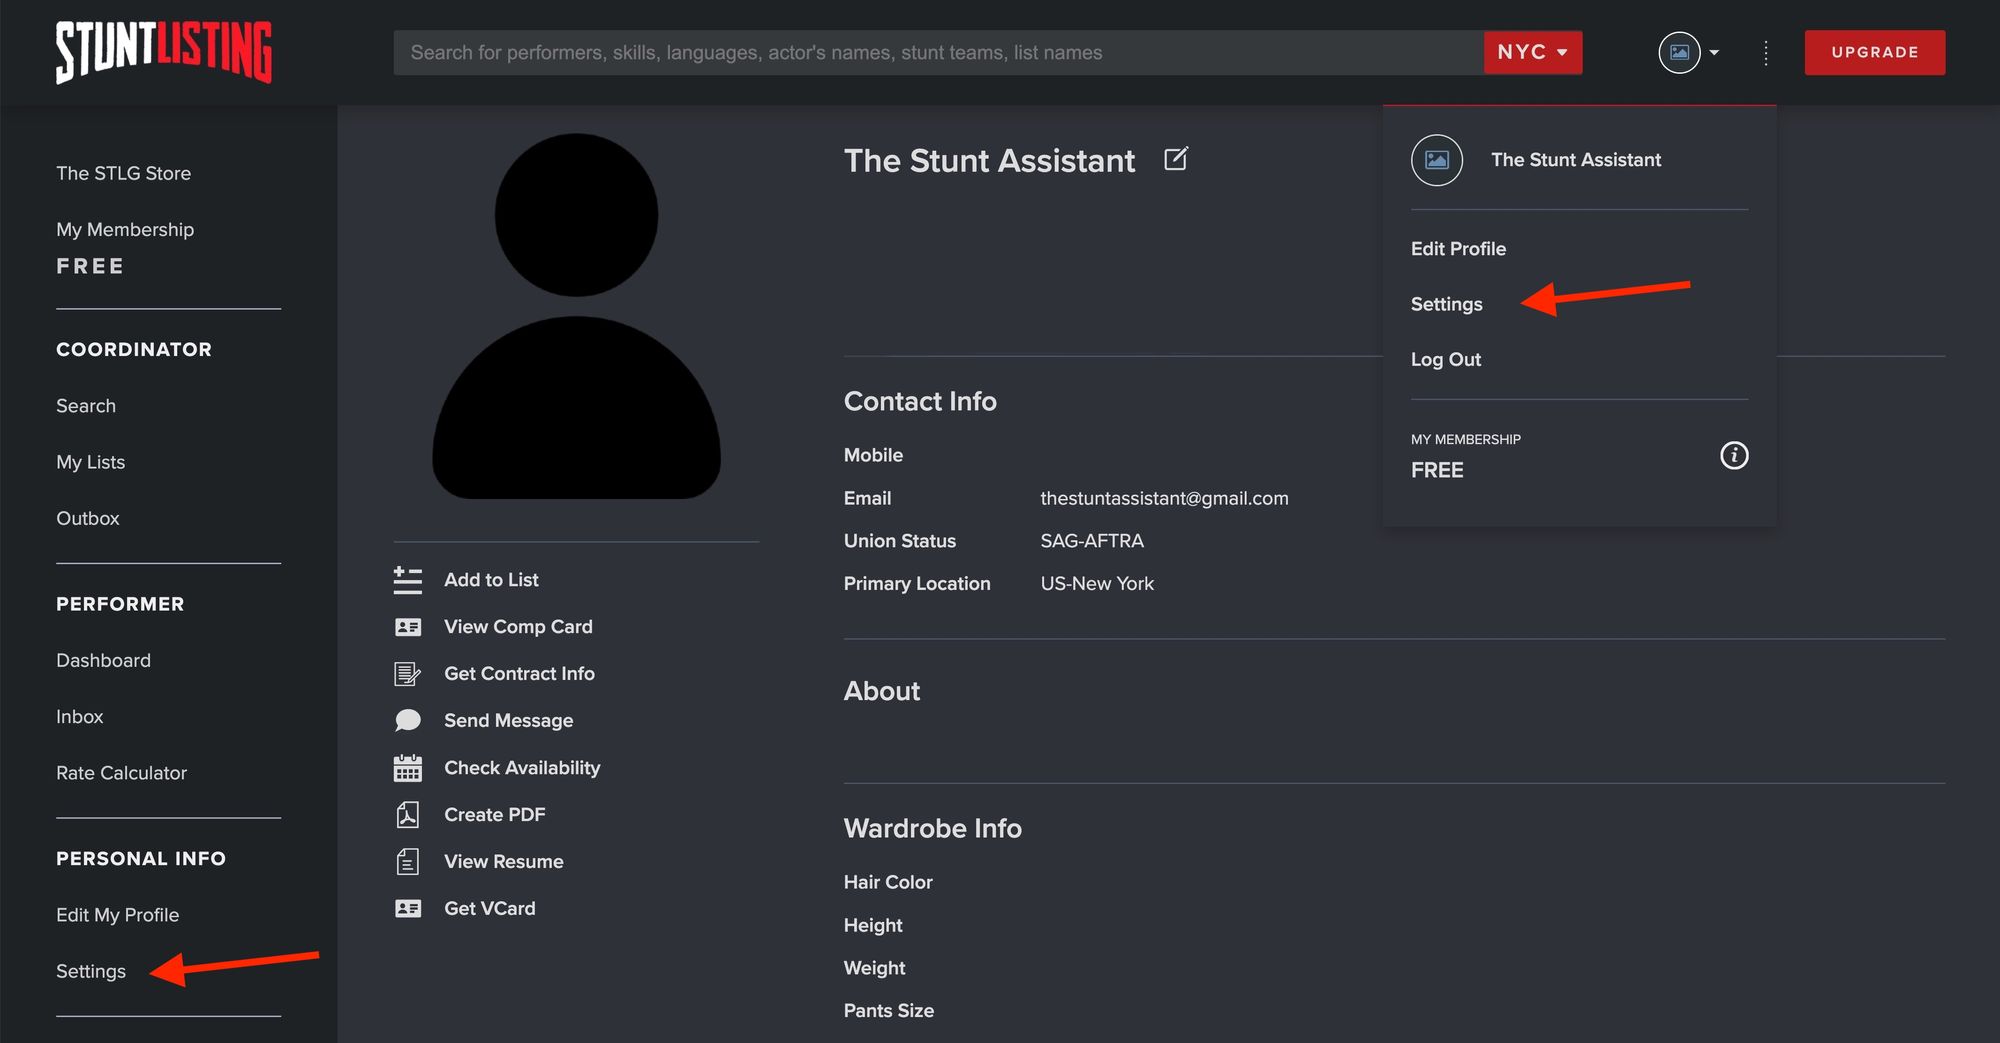The width and height of the screenshot is (2000, 1043).
Task: Open the avatar image icon in header
Action: (1679, 52)
